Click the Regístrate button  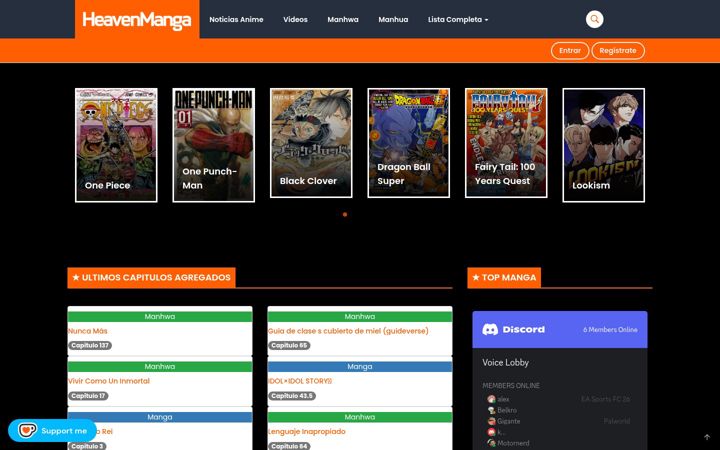[618, 51]
